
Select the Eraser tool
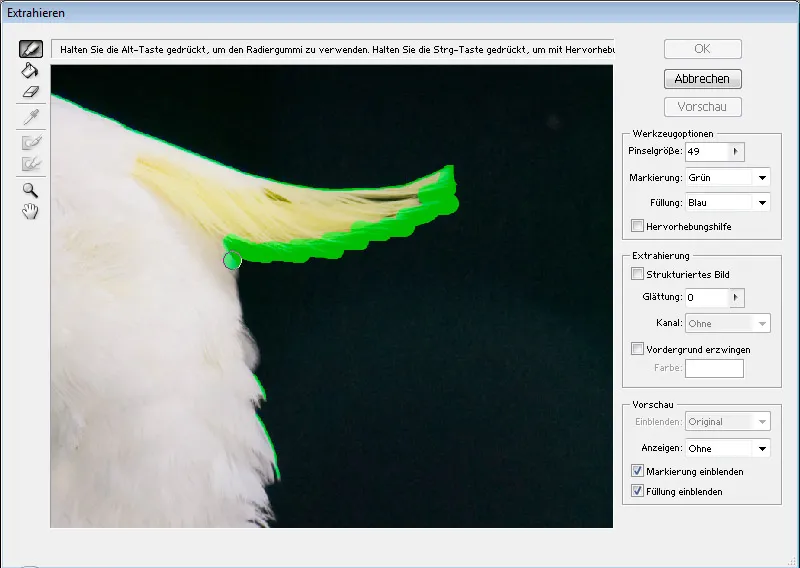pos(31,92)
